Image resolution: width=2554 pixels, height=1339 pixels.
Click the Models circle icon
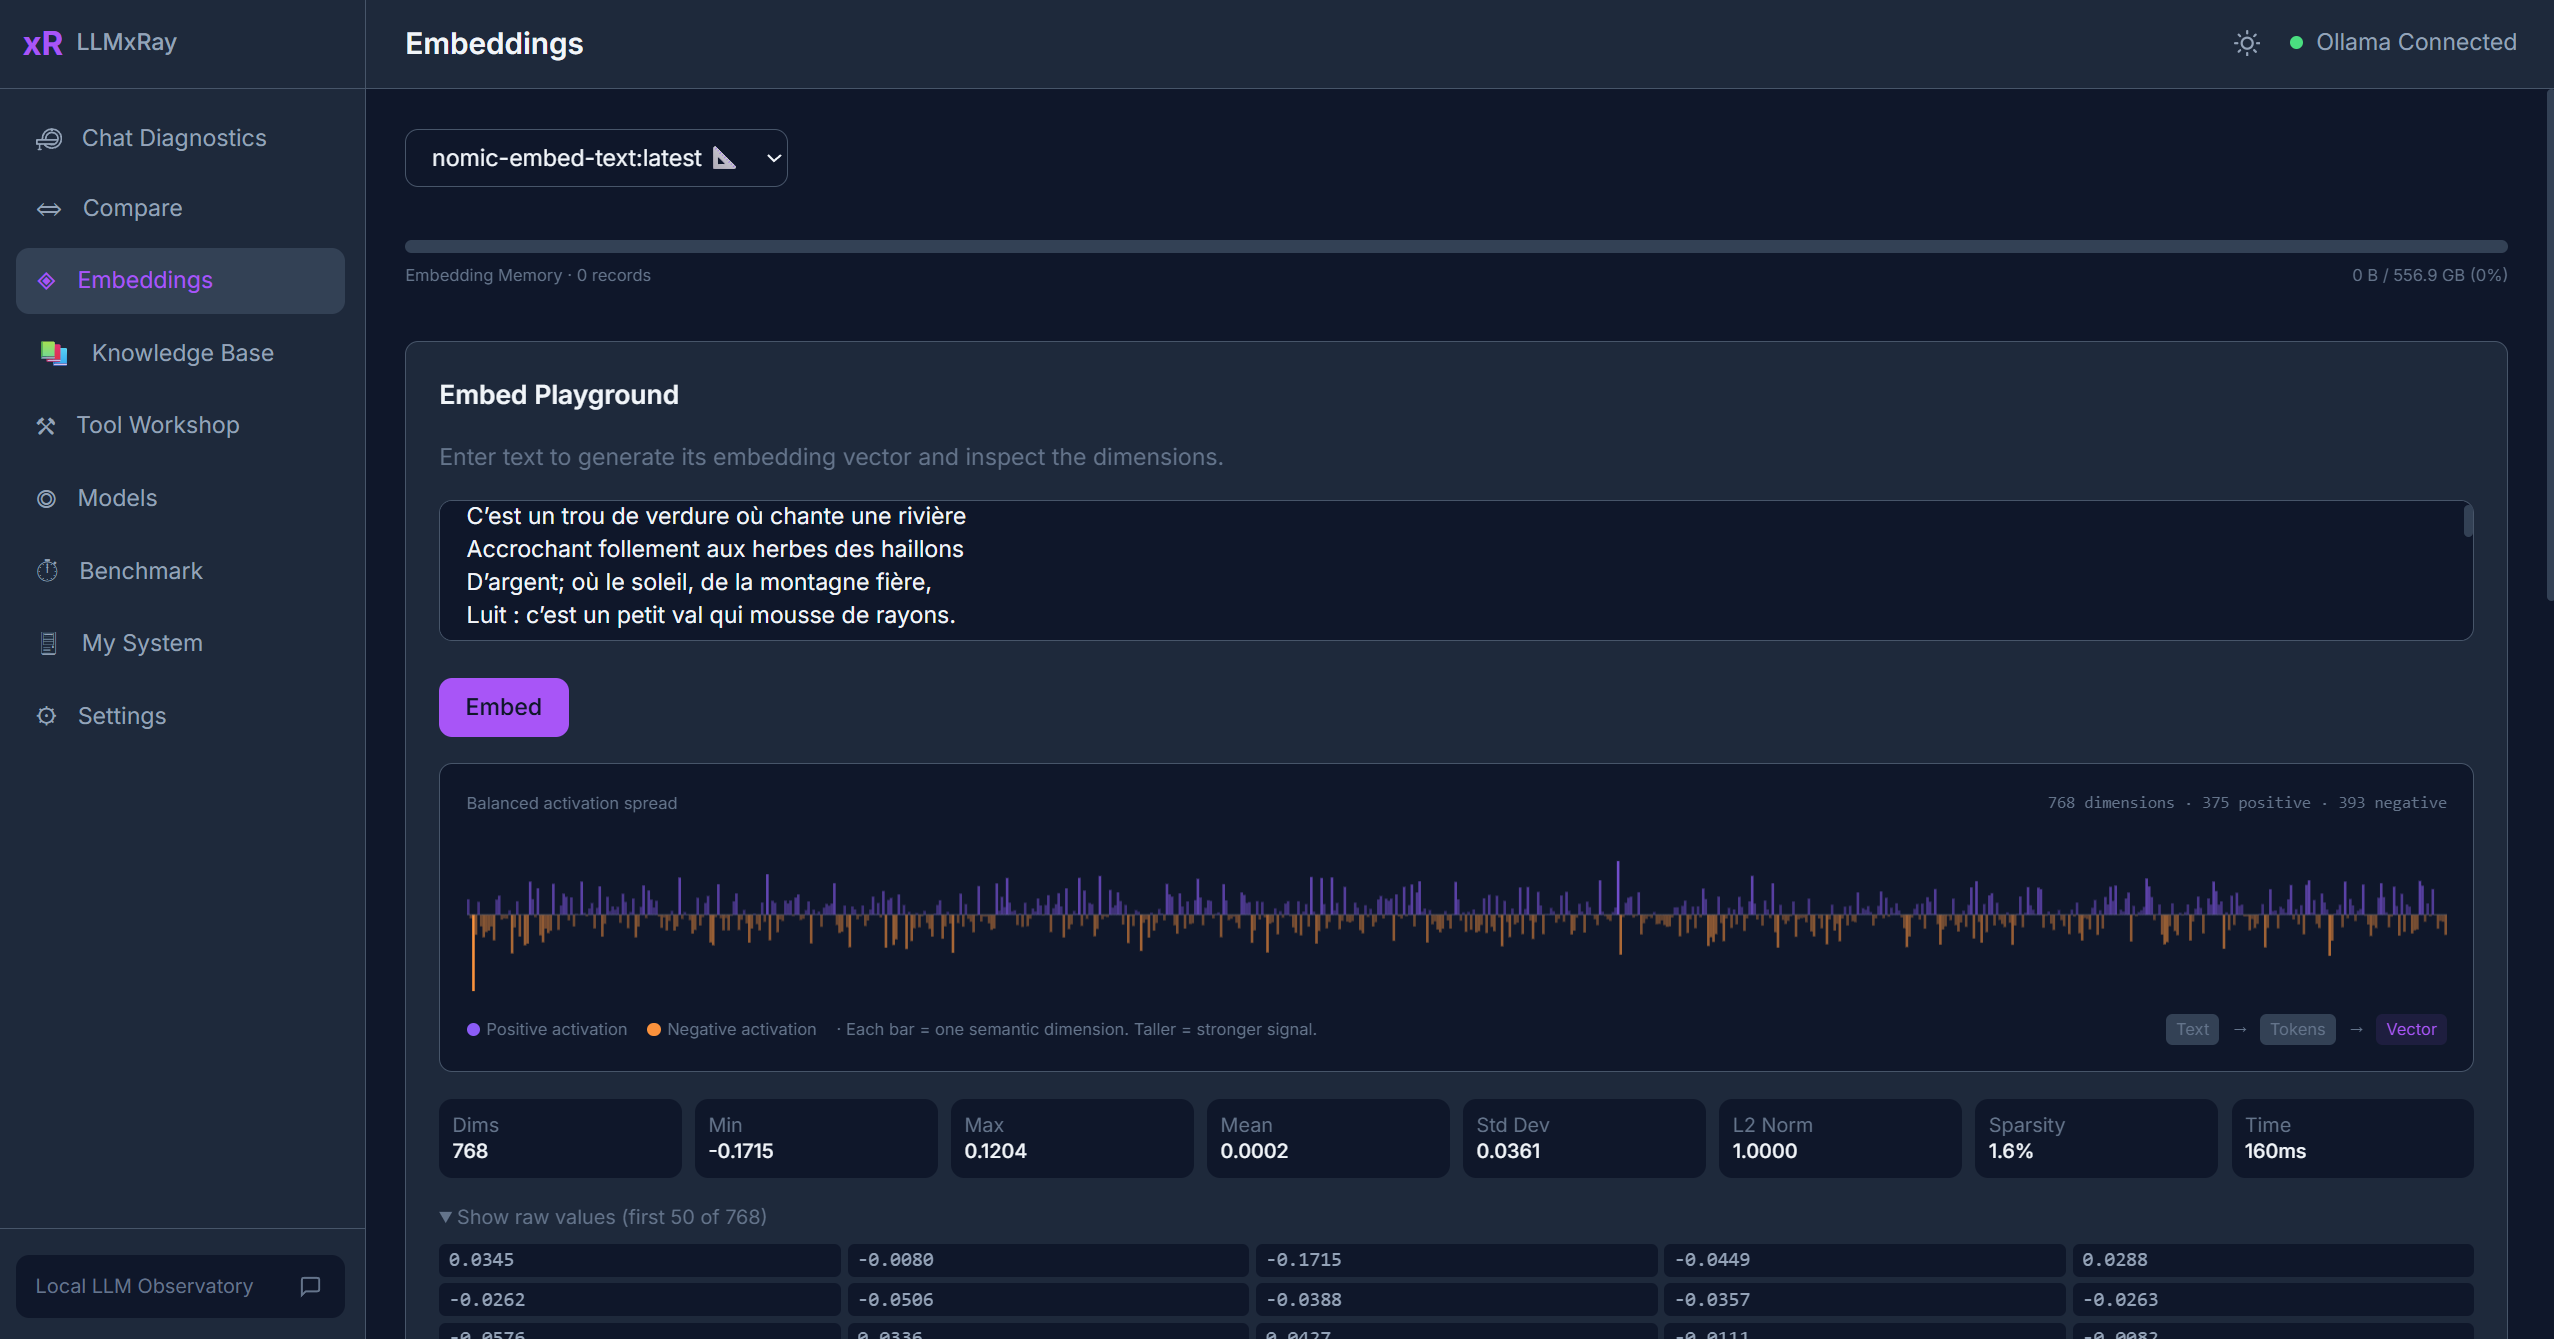[x=47, y=499]
